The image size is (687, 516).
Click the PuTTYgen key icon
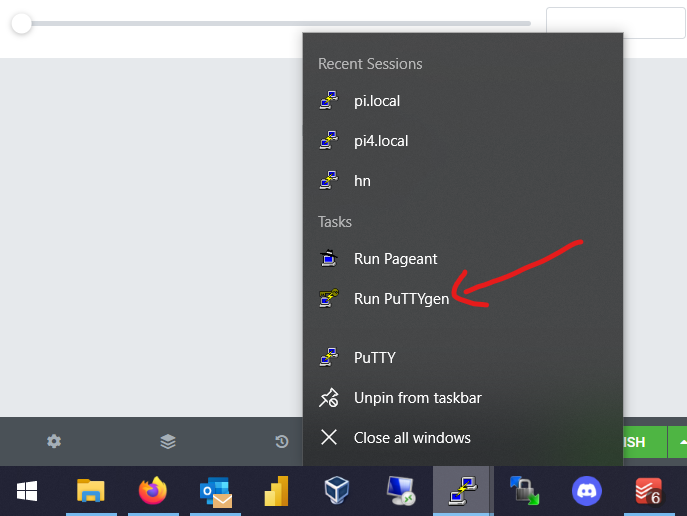click(x=329, y=298)
